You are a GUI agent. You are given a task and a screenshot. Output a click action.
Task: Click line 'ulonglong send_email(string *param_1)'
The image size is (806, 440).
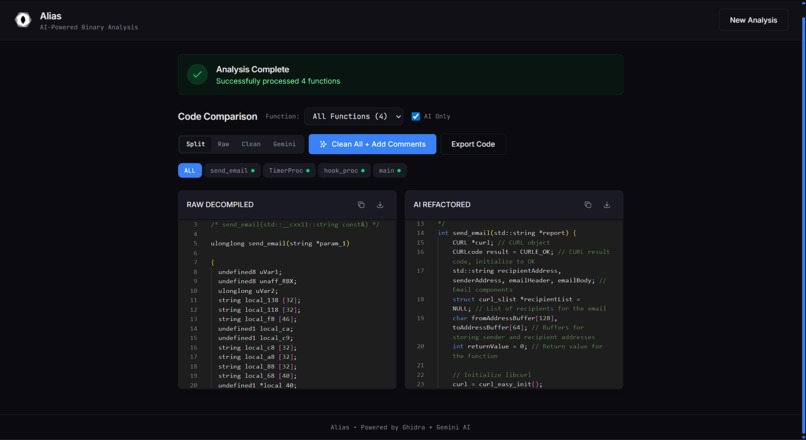[x=280, y=244]
